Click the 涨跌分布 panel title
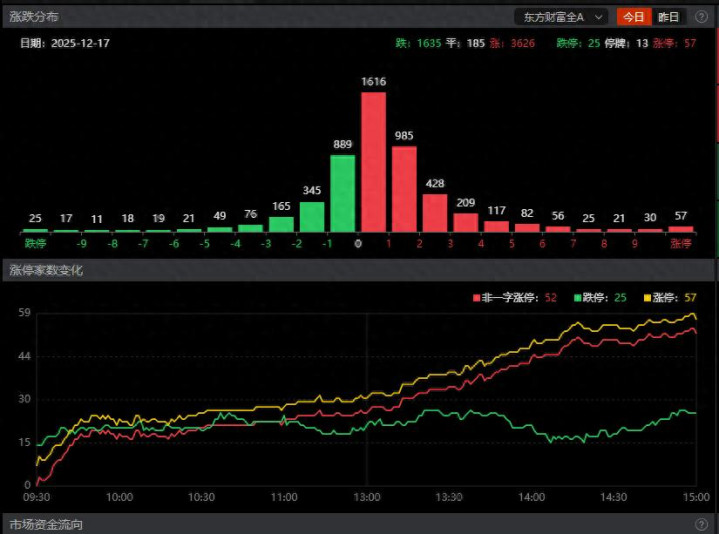The image size is (719, 534). 34,17
